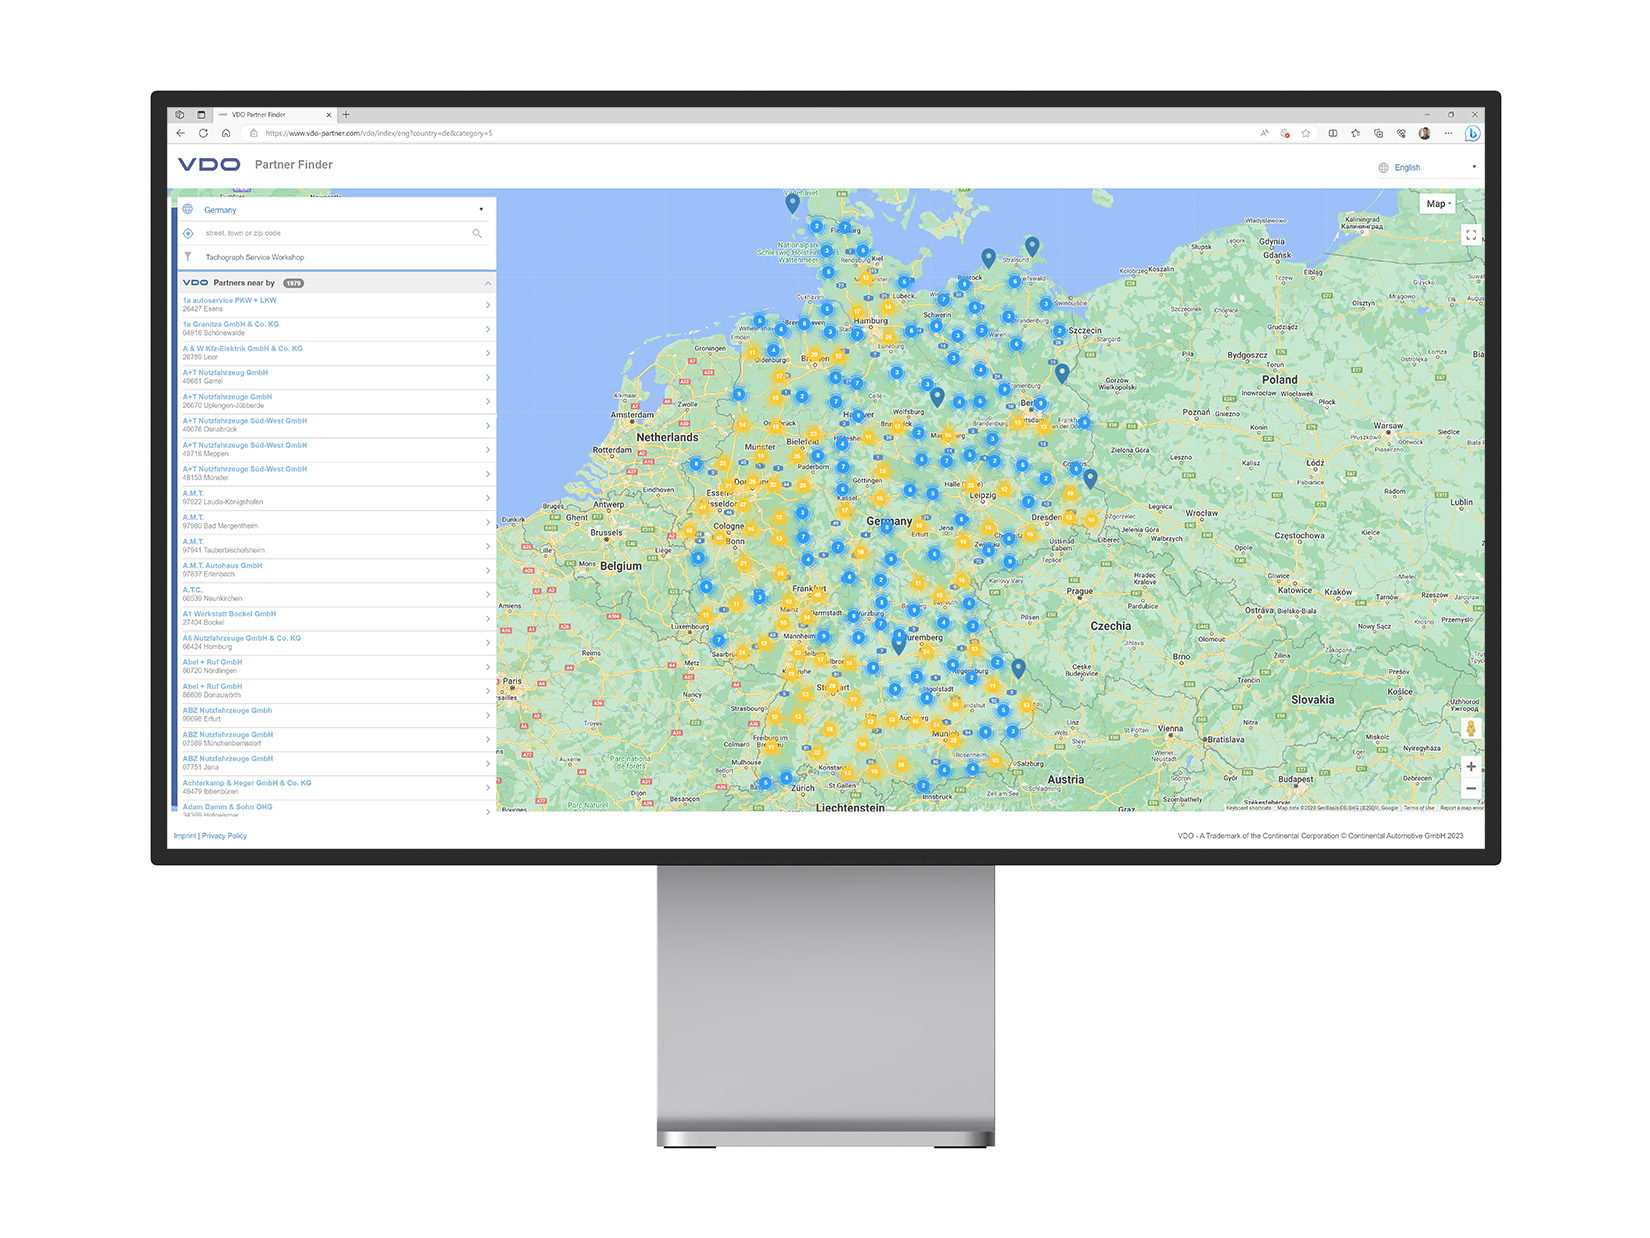
Task: Zoom out of the map
Action: [x=1470, y=789]
